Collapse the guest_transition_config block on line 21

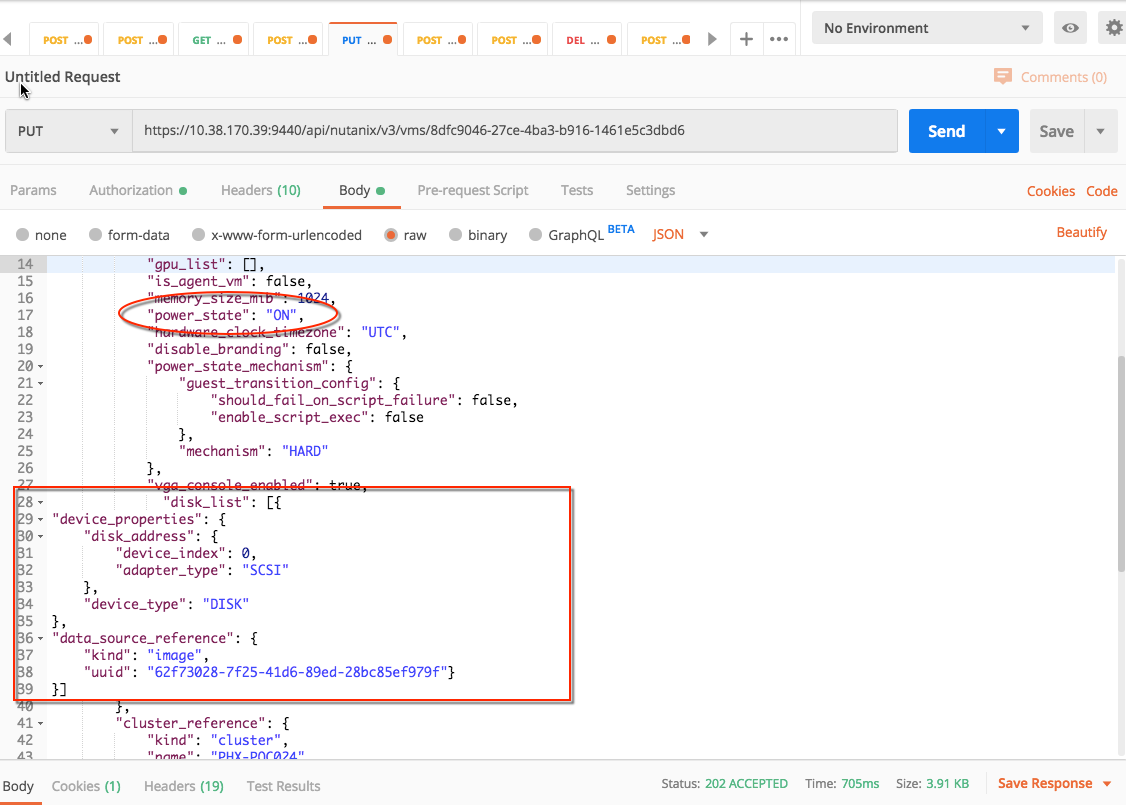(41, 383)
